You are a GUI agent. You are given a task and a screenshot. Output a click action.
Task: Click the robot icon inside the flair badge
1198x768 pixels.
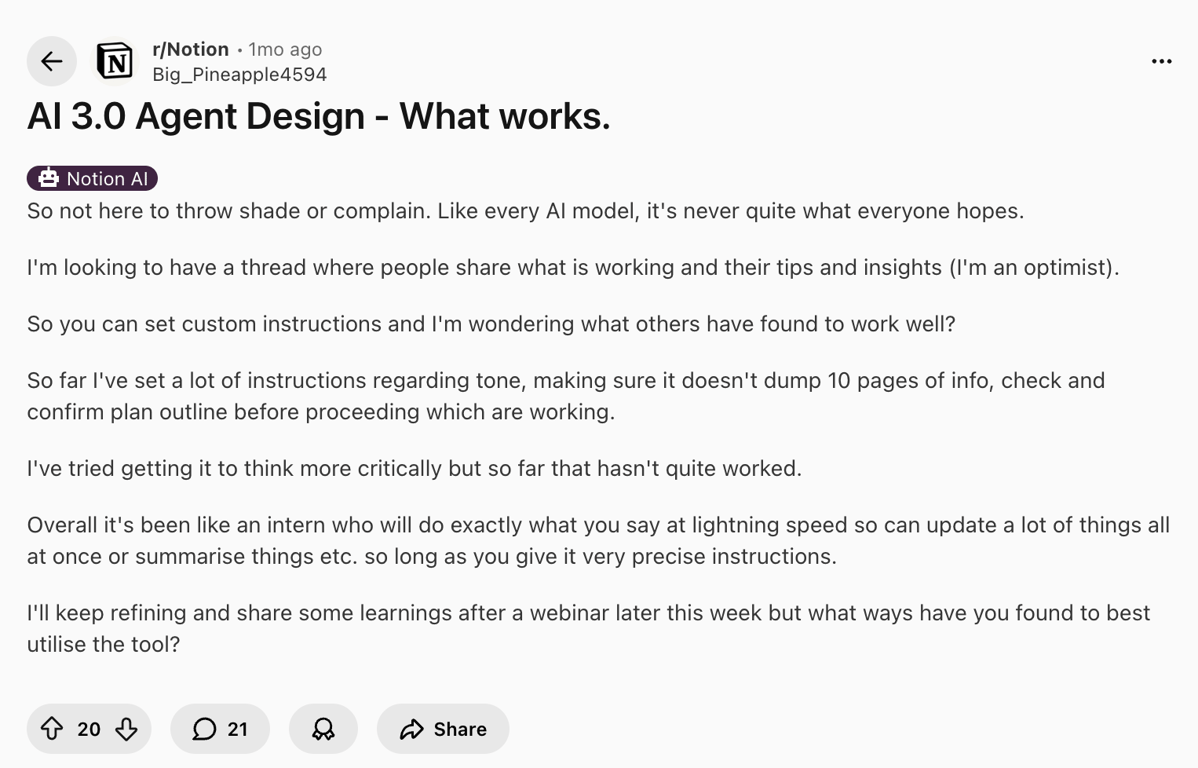[47, 178]
